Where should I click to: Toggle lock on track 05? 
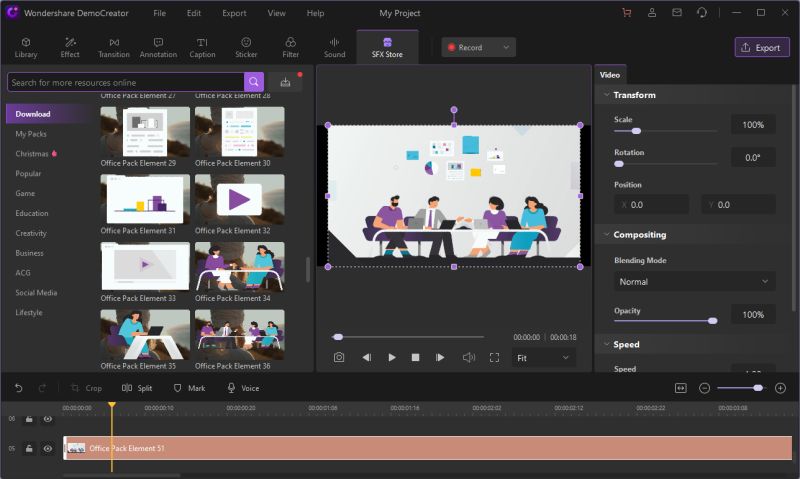click(29, 448)
